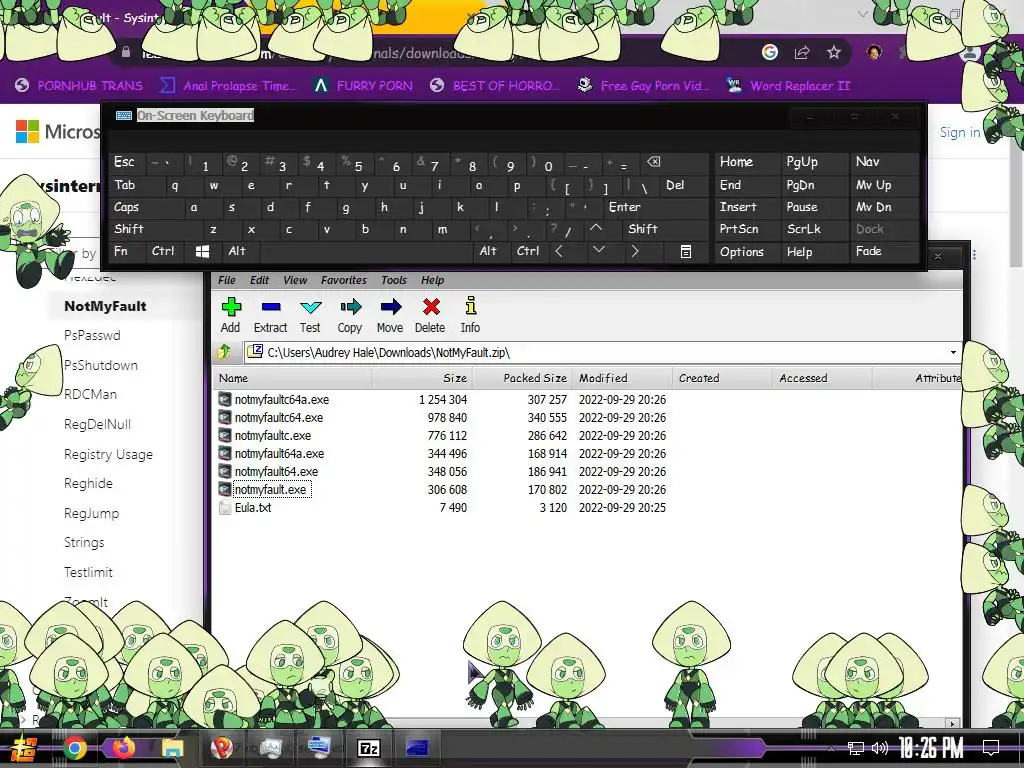Open PsShutdown link in browser sidebar
This screenshot has width=1024, height=768.
101,364
